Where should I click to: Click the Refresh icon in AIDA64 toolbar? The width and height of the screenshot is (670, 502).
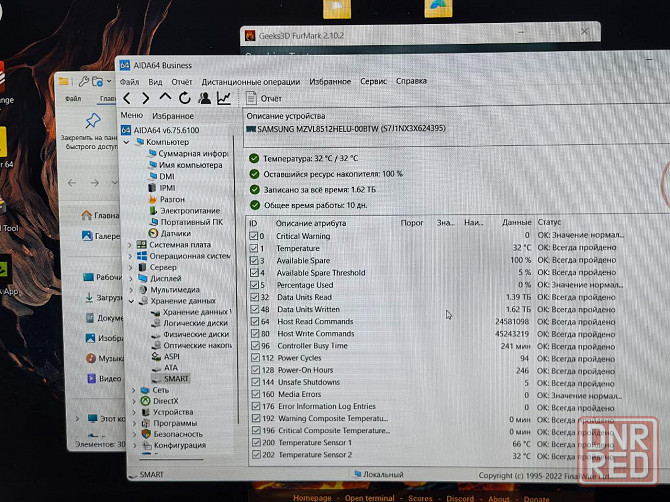pyautogui.click(x=185, y=98)
